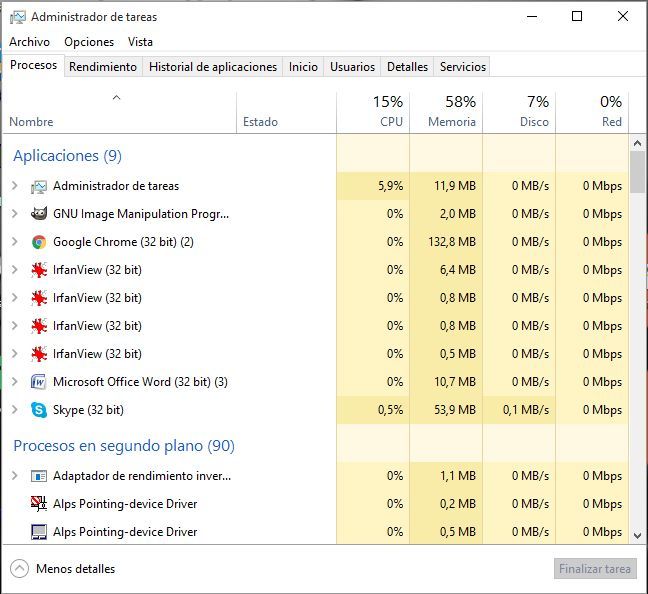Select the 5,9% CPU value cell
The width and height of the screenshot is (648, 594).
click(x=373, y=186)
